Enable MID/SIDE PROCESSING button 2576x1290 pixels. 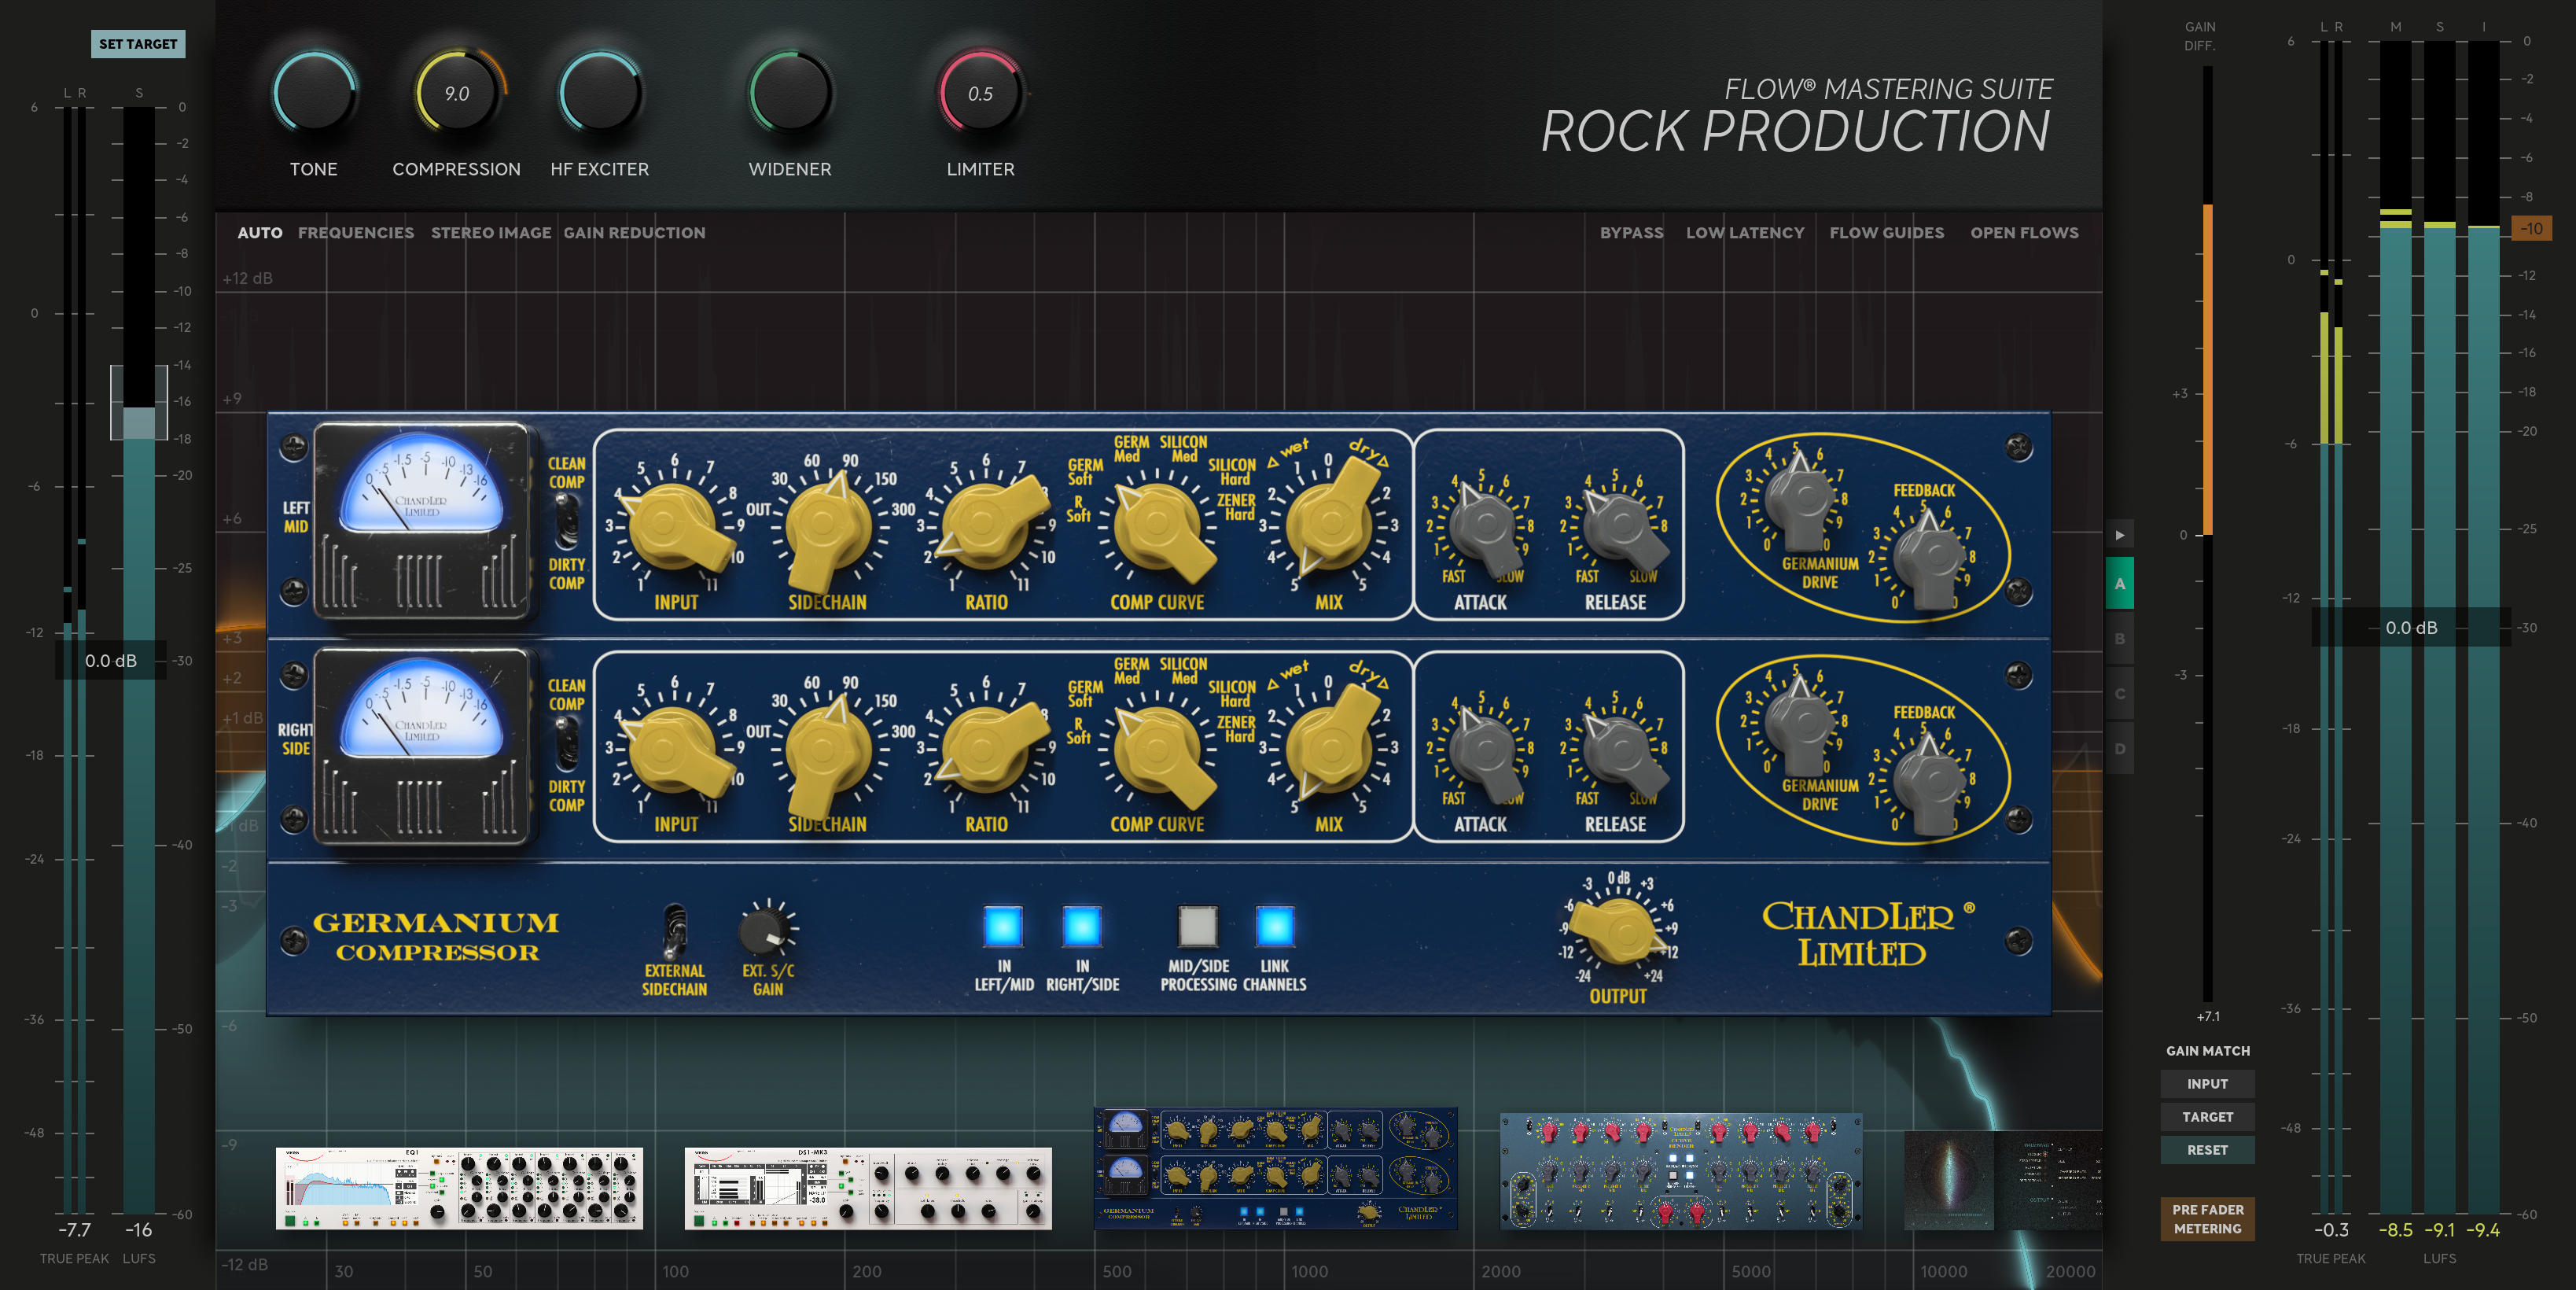[x=1198, y=927]
